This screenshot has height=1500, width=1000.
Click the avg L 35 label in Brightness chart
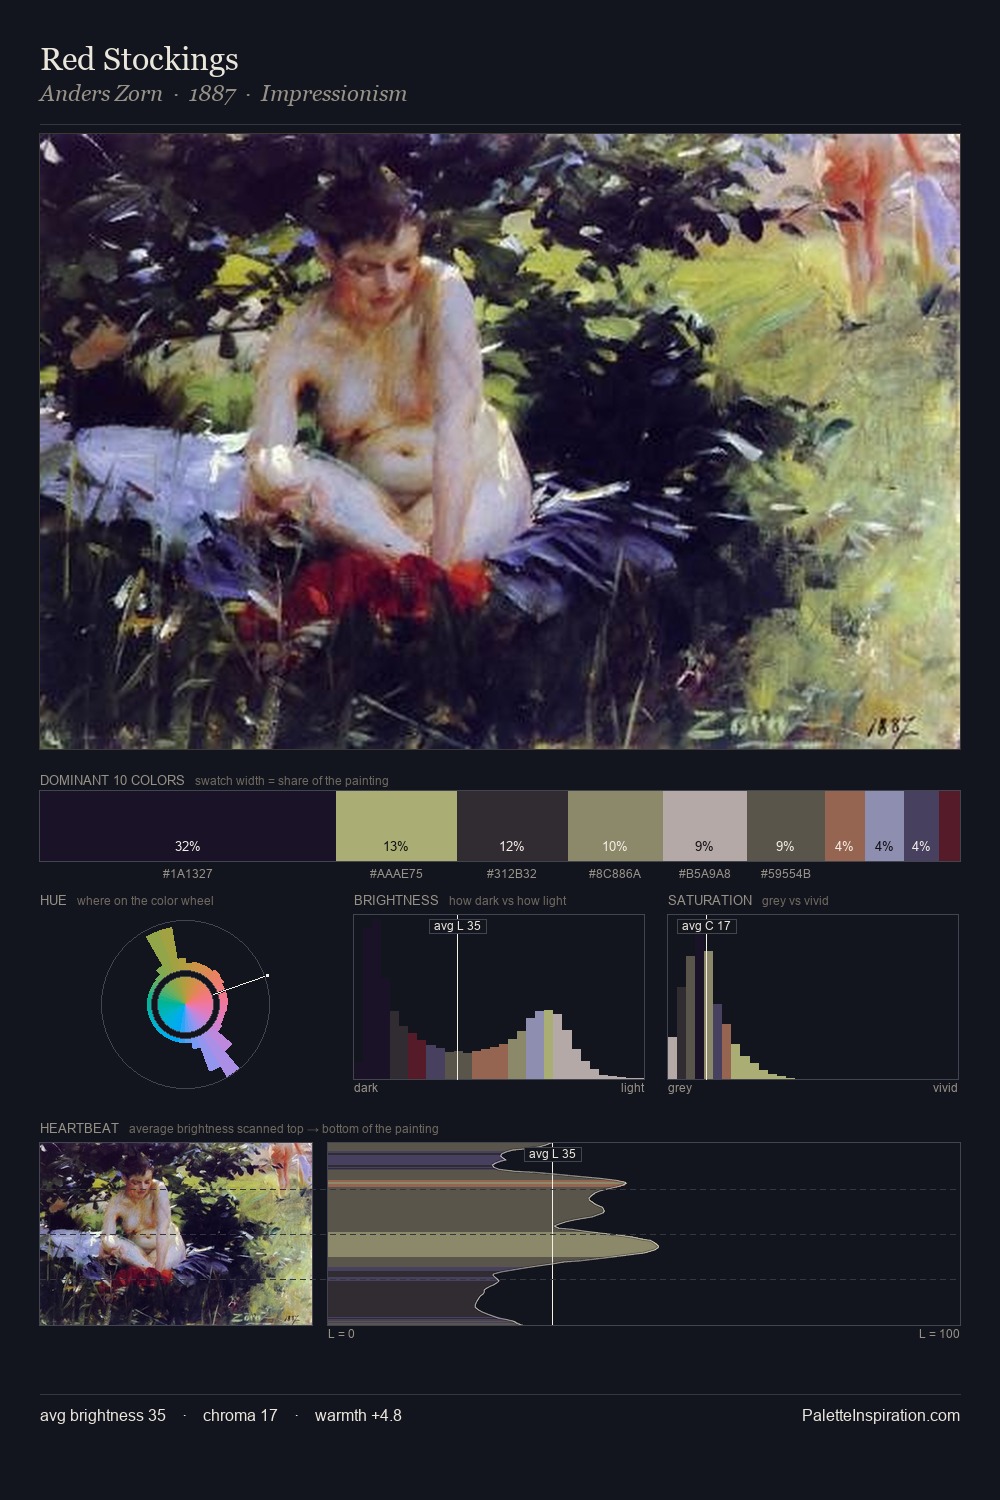[x=458, y=926]
